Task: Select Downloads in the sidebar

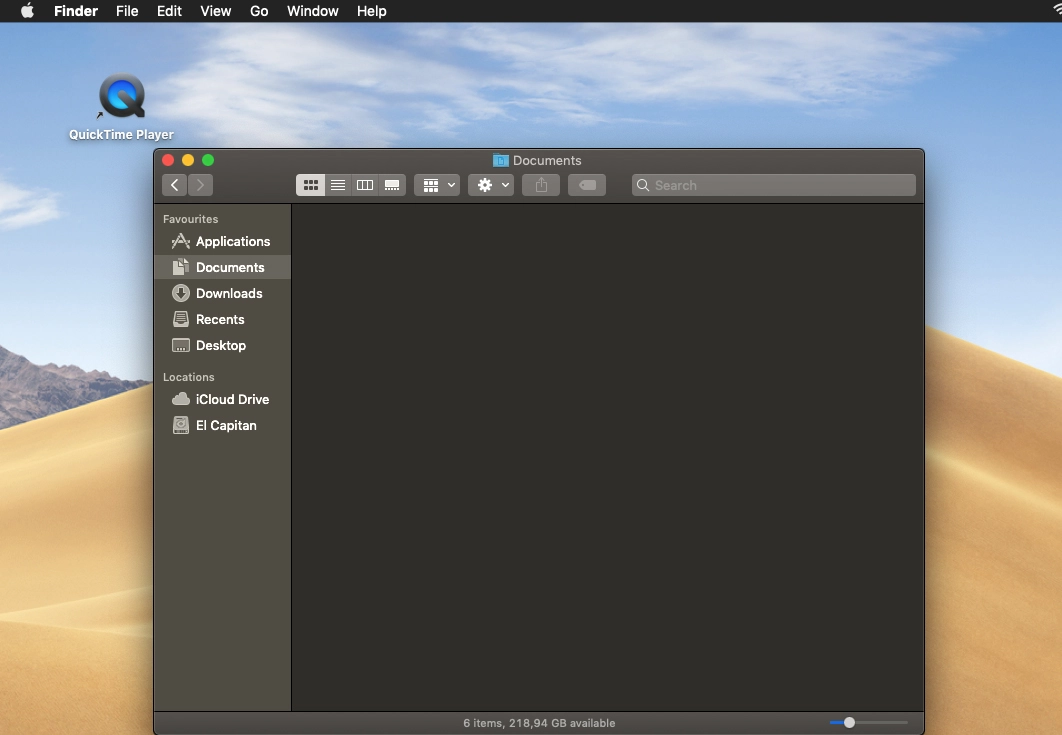Action: (229, 293)
